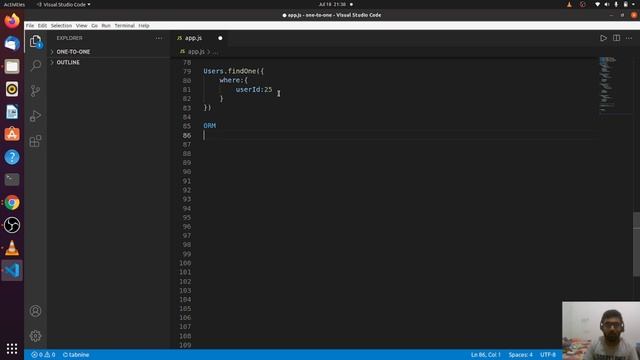Open Files manager from the dock
Screen dimensions: 640x360
pos(12,66)
